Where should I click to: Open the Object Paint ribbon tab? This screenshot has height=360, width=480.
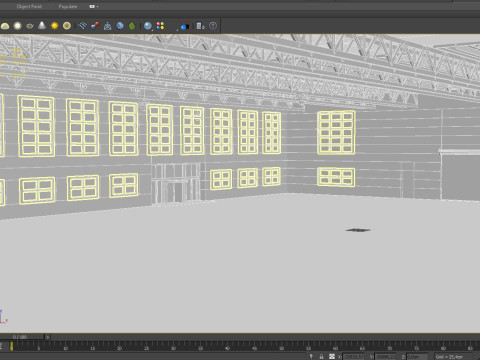(29, 6)
